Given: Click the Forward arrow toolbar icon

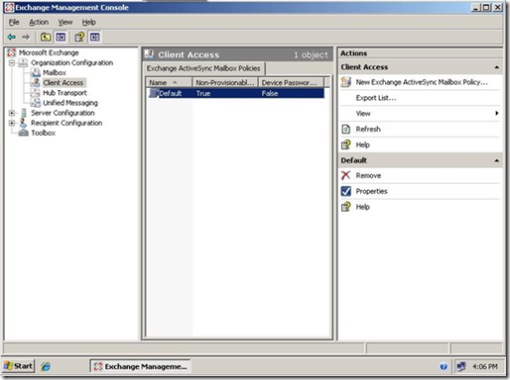Looking at the screenshot, I should 26,37.
